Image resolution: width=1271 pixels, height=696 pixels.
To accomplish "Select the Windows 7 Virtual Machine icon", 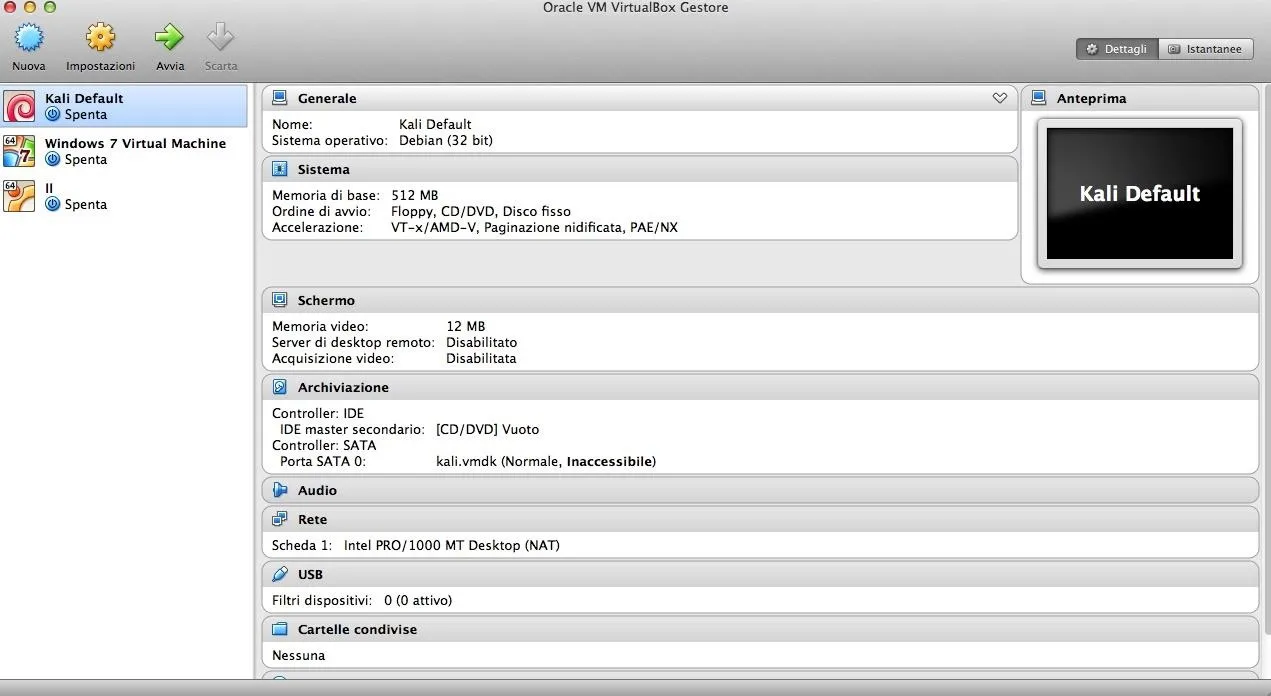I will click(x=20, y=151).
